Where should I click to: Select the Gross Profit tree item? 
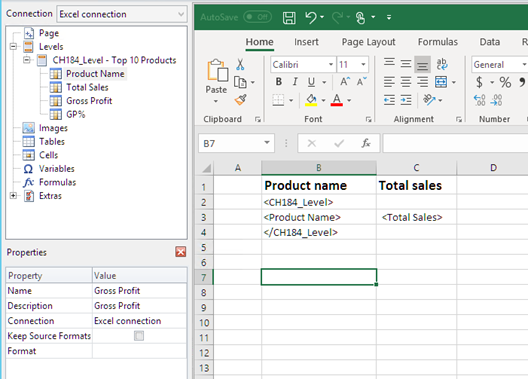(x=89, y=101)
